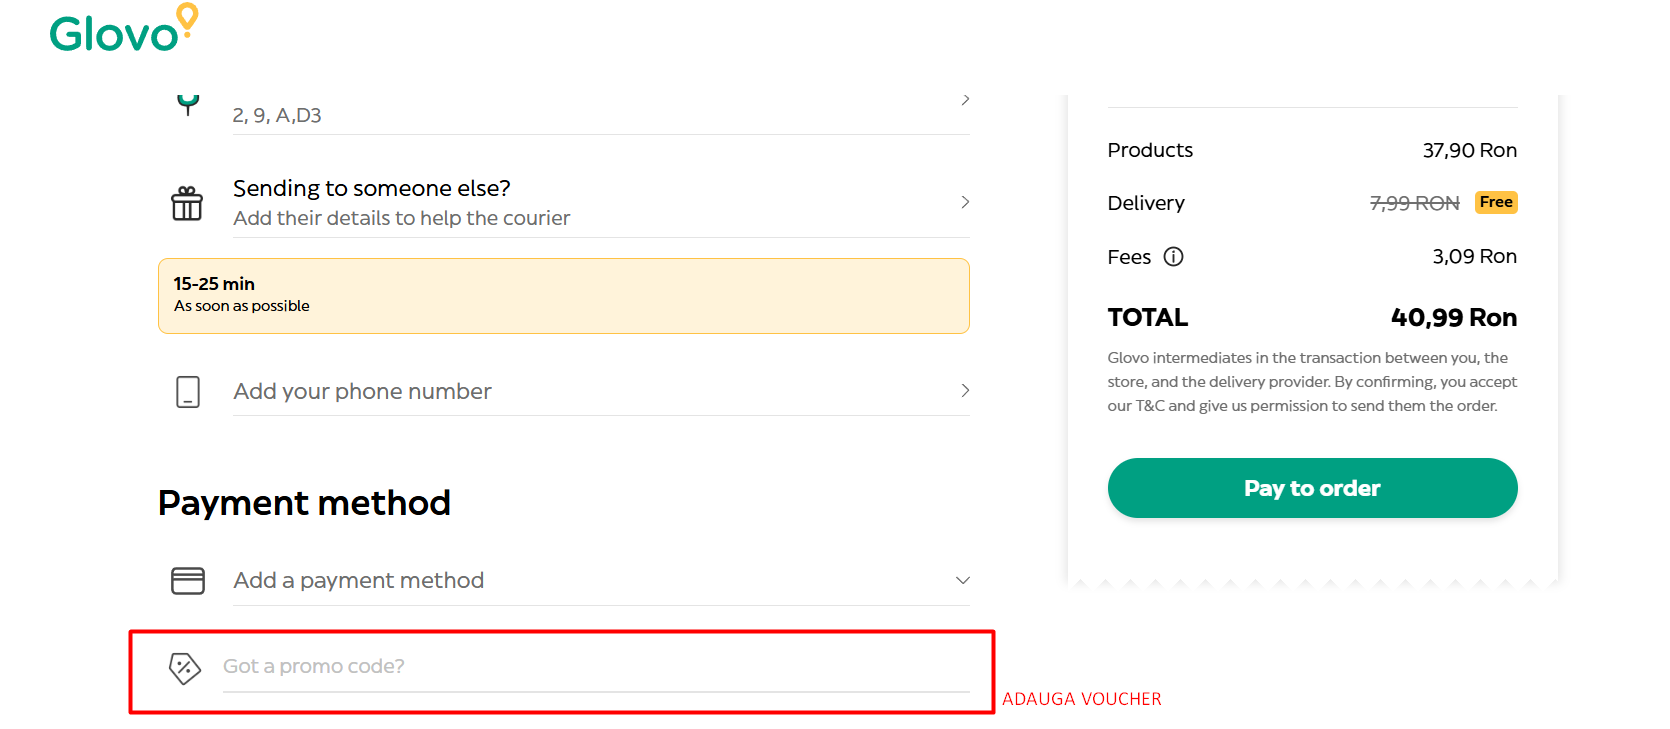This screenshot has height=729, width=1670.
Task: Click the Got a promo code field
Action: pyautogui.click(x=595, y=667)
